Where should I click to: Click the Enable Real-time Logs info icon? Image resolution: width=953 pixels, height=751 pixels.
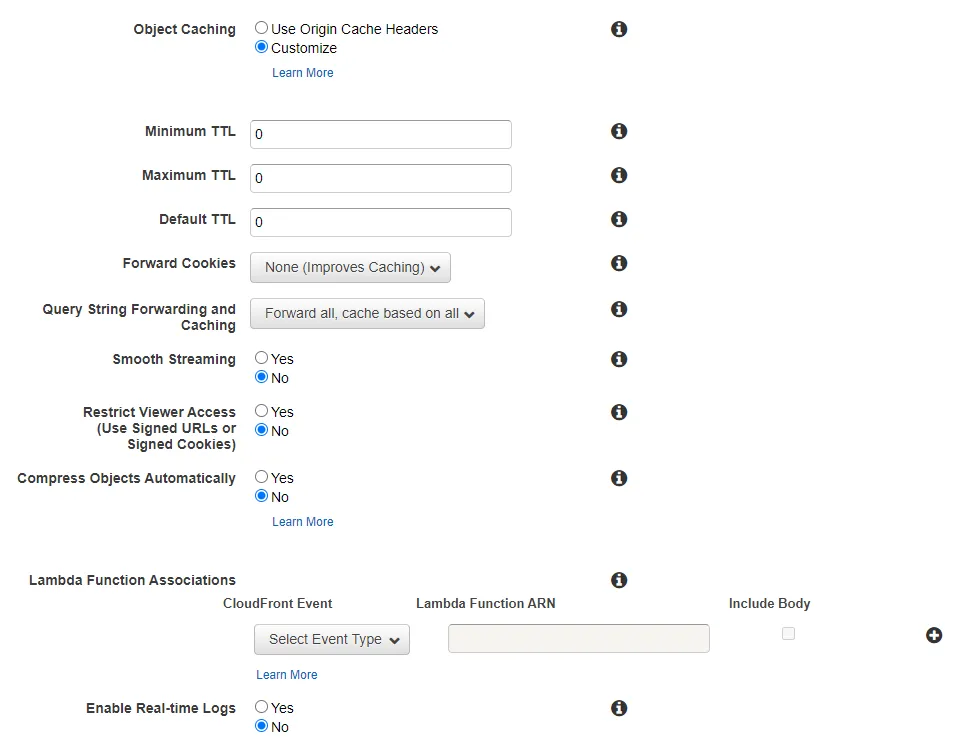coord(619,709)
